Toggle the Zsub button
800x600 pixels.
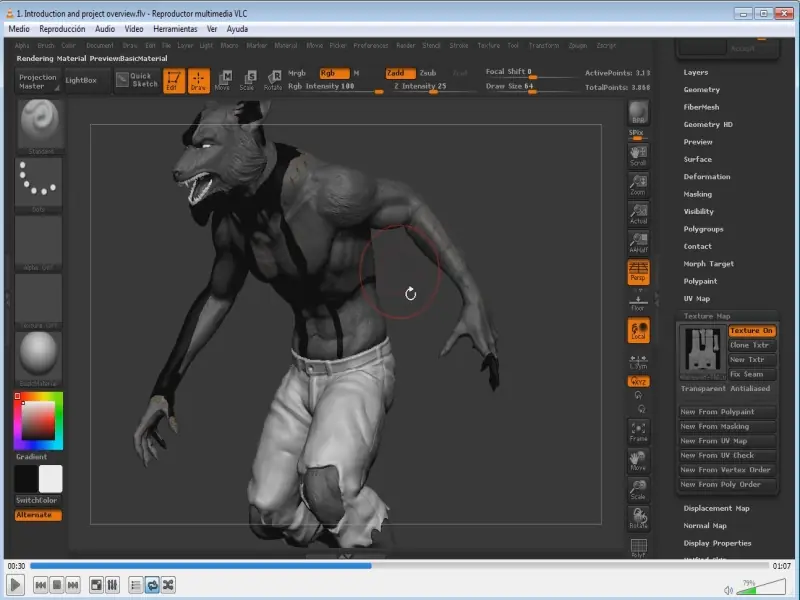(428, 73)
